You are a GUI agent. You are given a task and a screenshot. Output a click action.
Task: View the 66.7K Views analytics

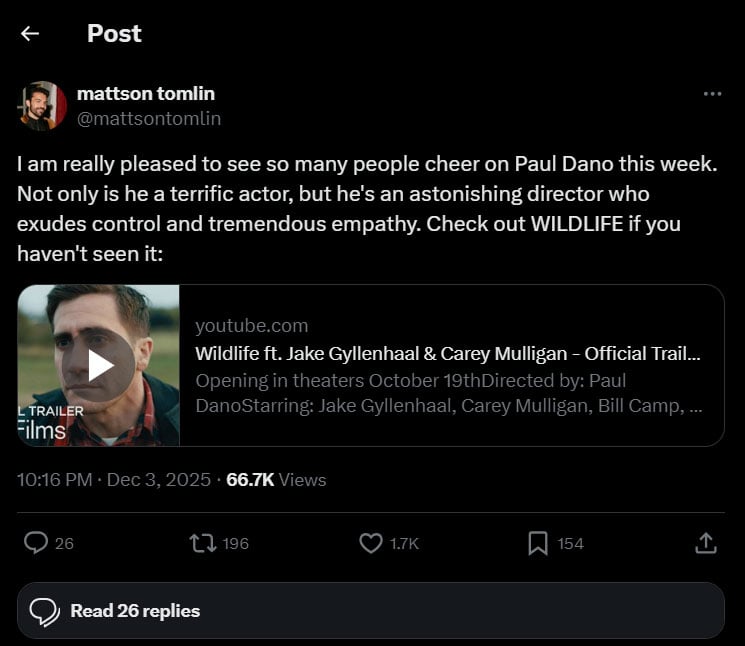coord(276,480)
